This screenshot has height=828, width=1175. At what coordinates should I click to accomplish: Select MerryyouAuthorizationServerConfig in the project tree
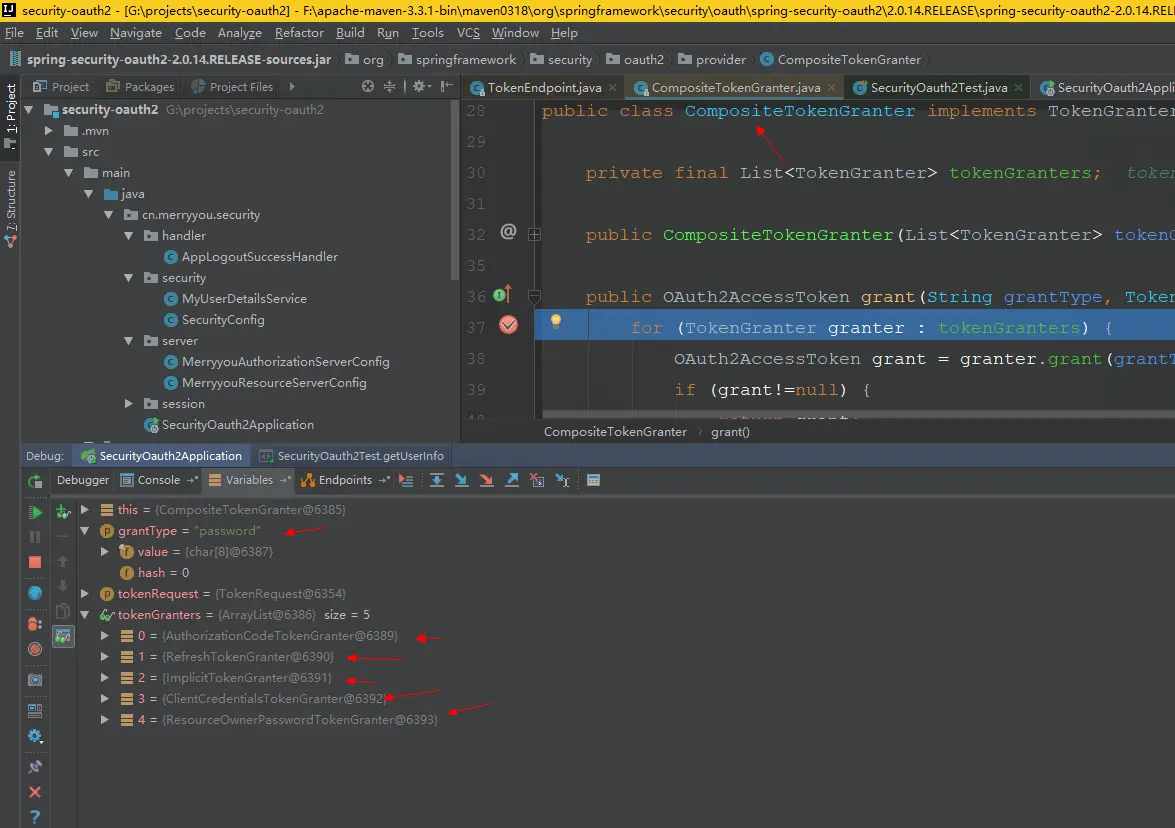[x=285, y=362]
